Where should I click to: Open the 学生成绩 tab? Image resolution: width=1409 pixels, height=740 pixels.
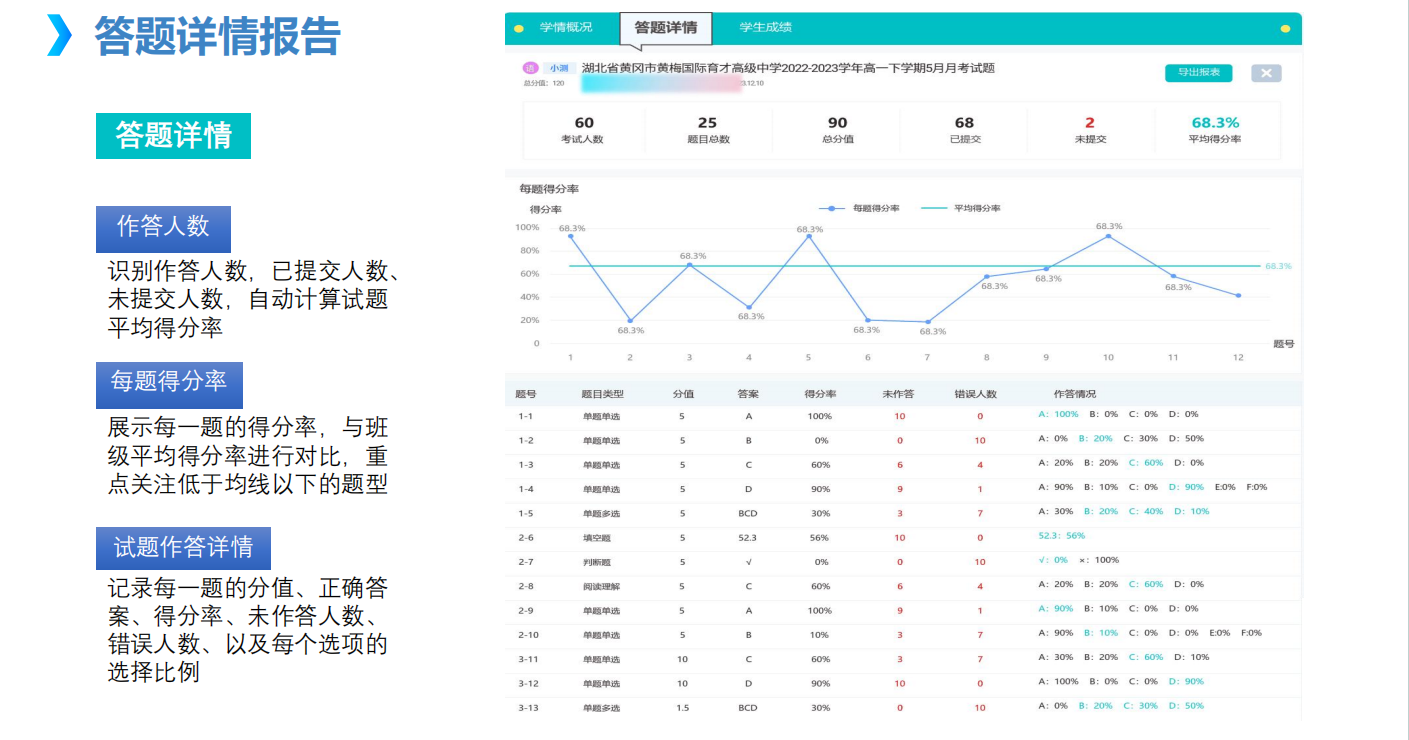(x=765, y=27)
